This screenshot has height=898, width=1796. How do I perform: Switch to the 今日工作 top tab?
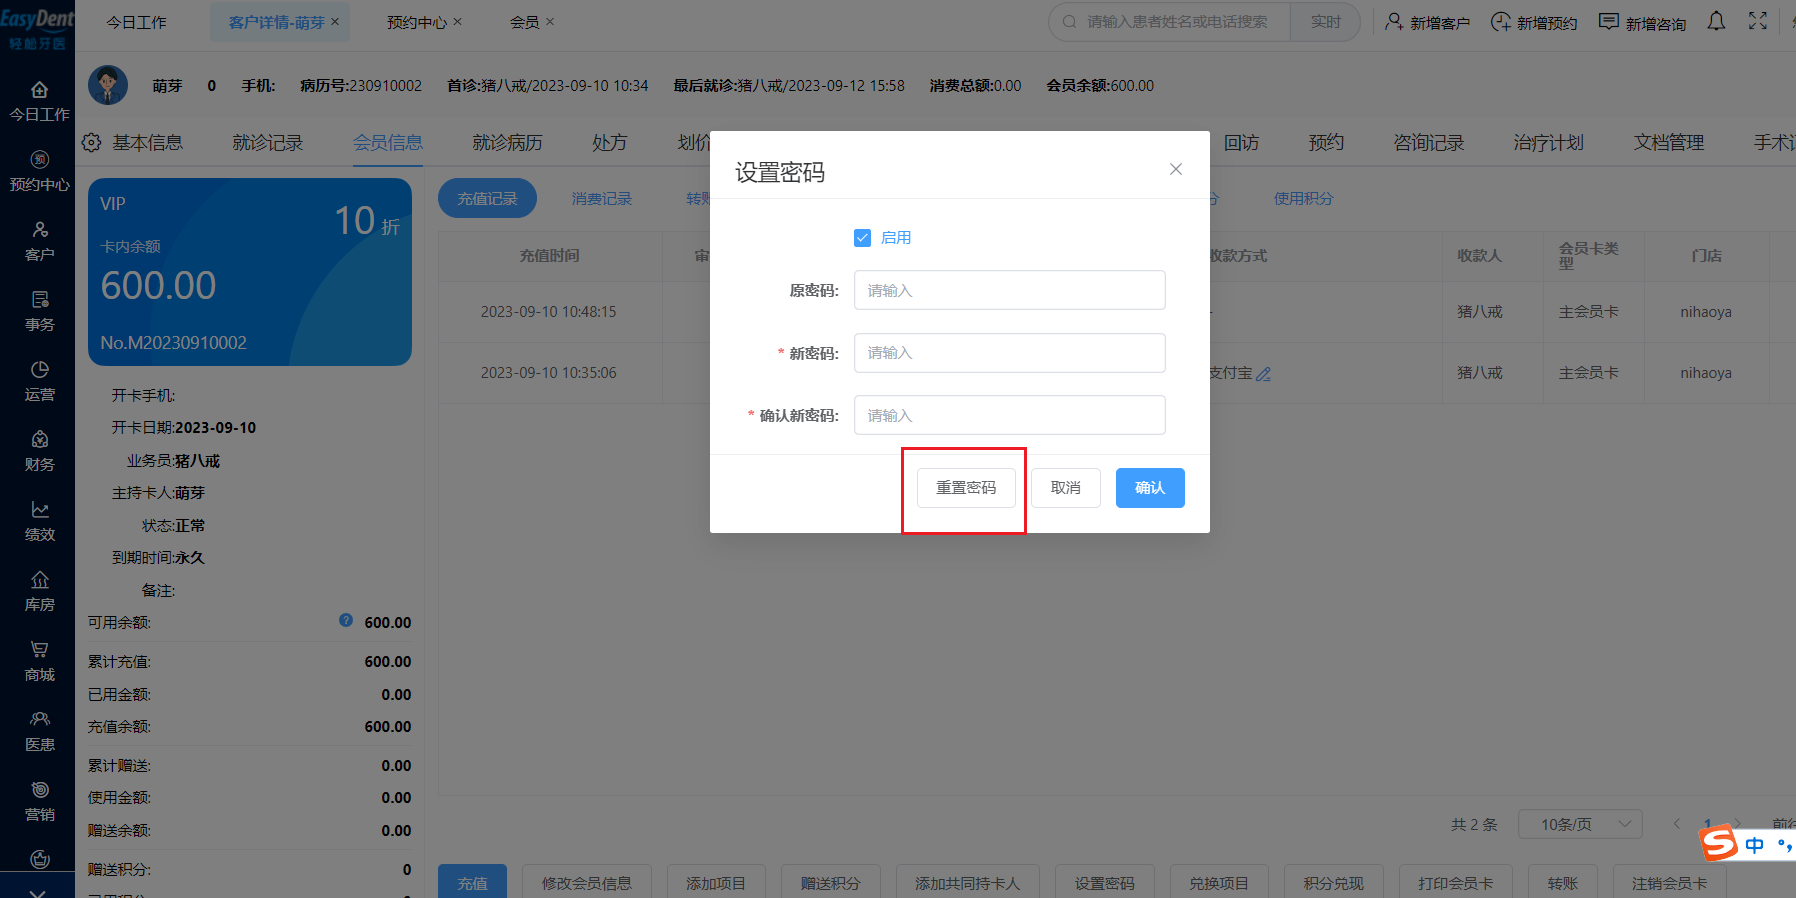click(x=137, y=22)
